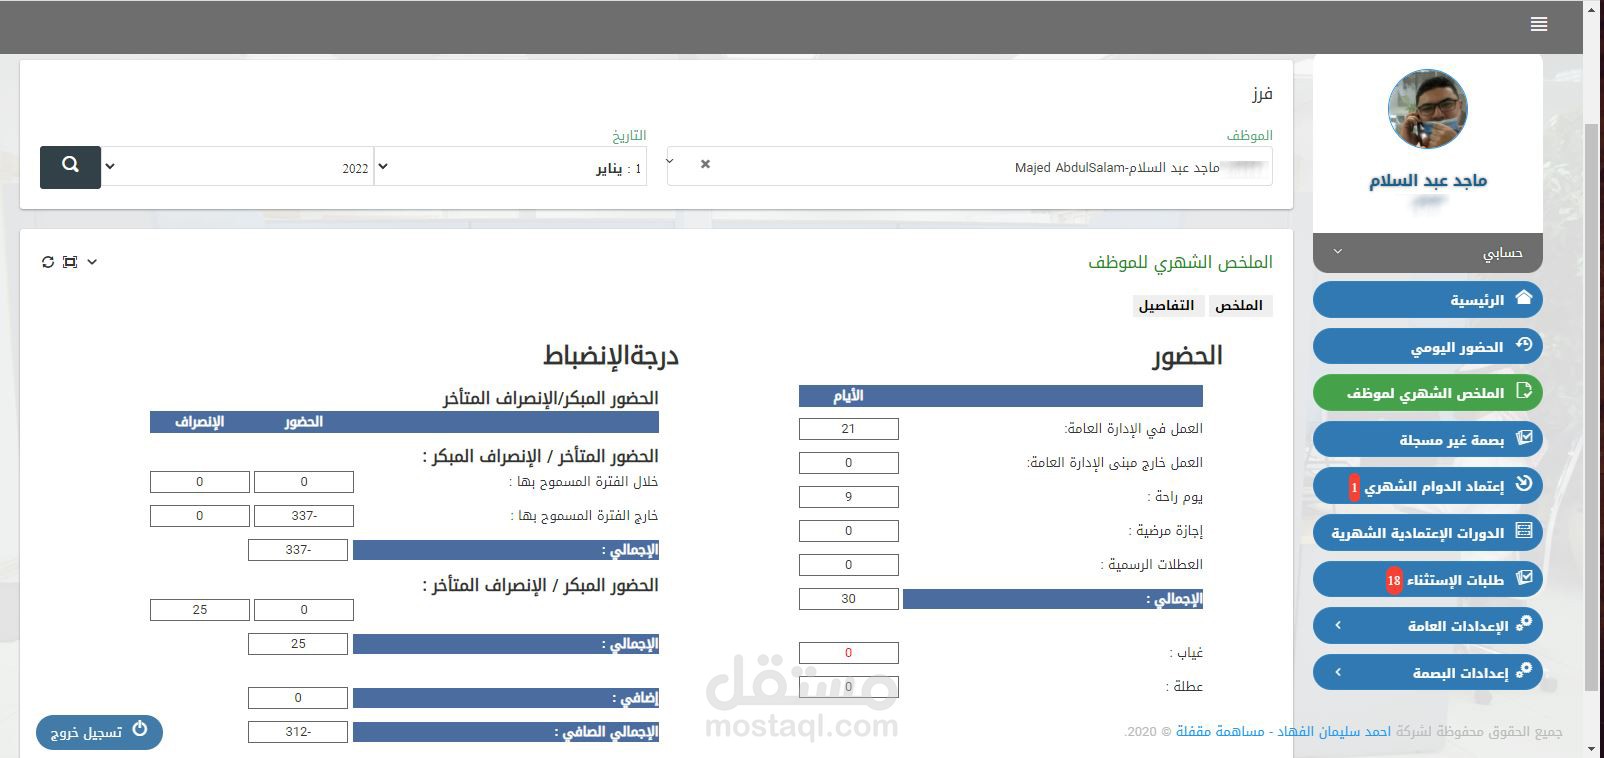This screenshot has height=758, width=1604.
Task: Click the rest day field showing 9
Action: (848, 497)
